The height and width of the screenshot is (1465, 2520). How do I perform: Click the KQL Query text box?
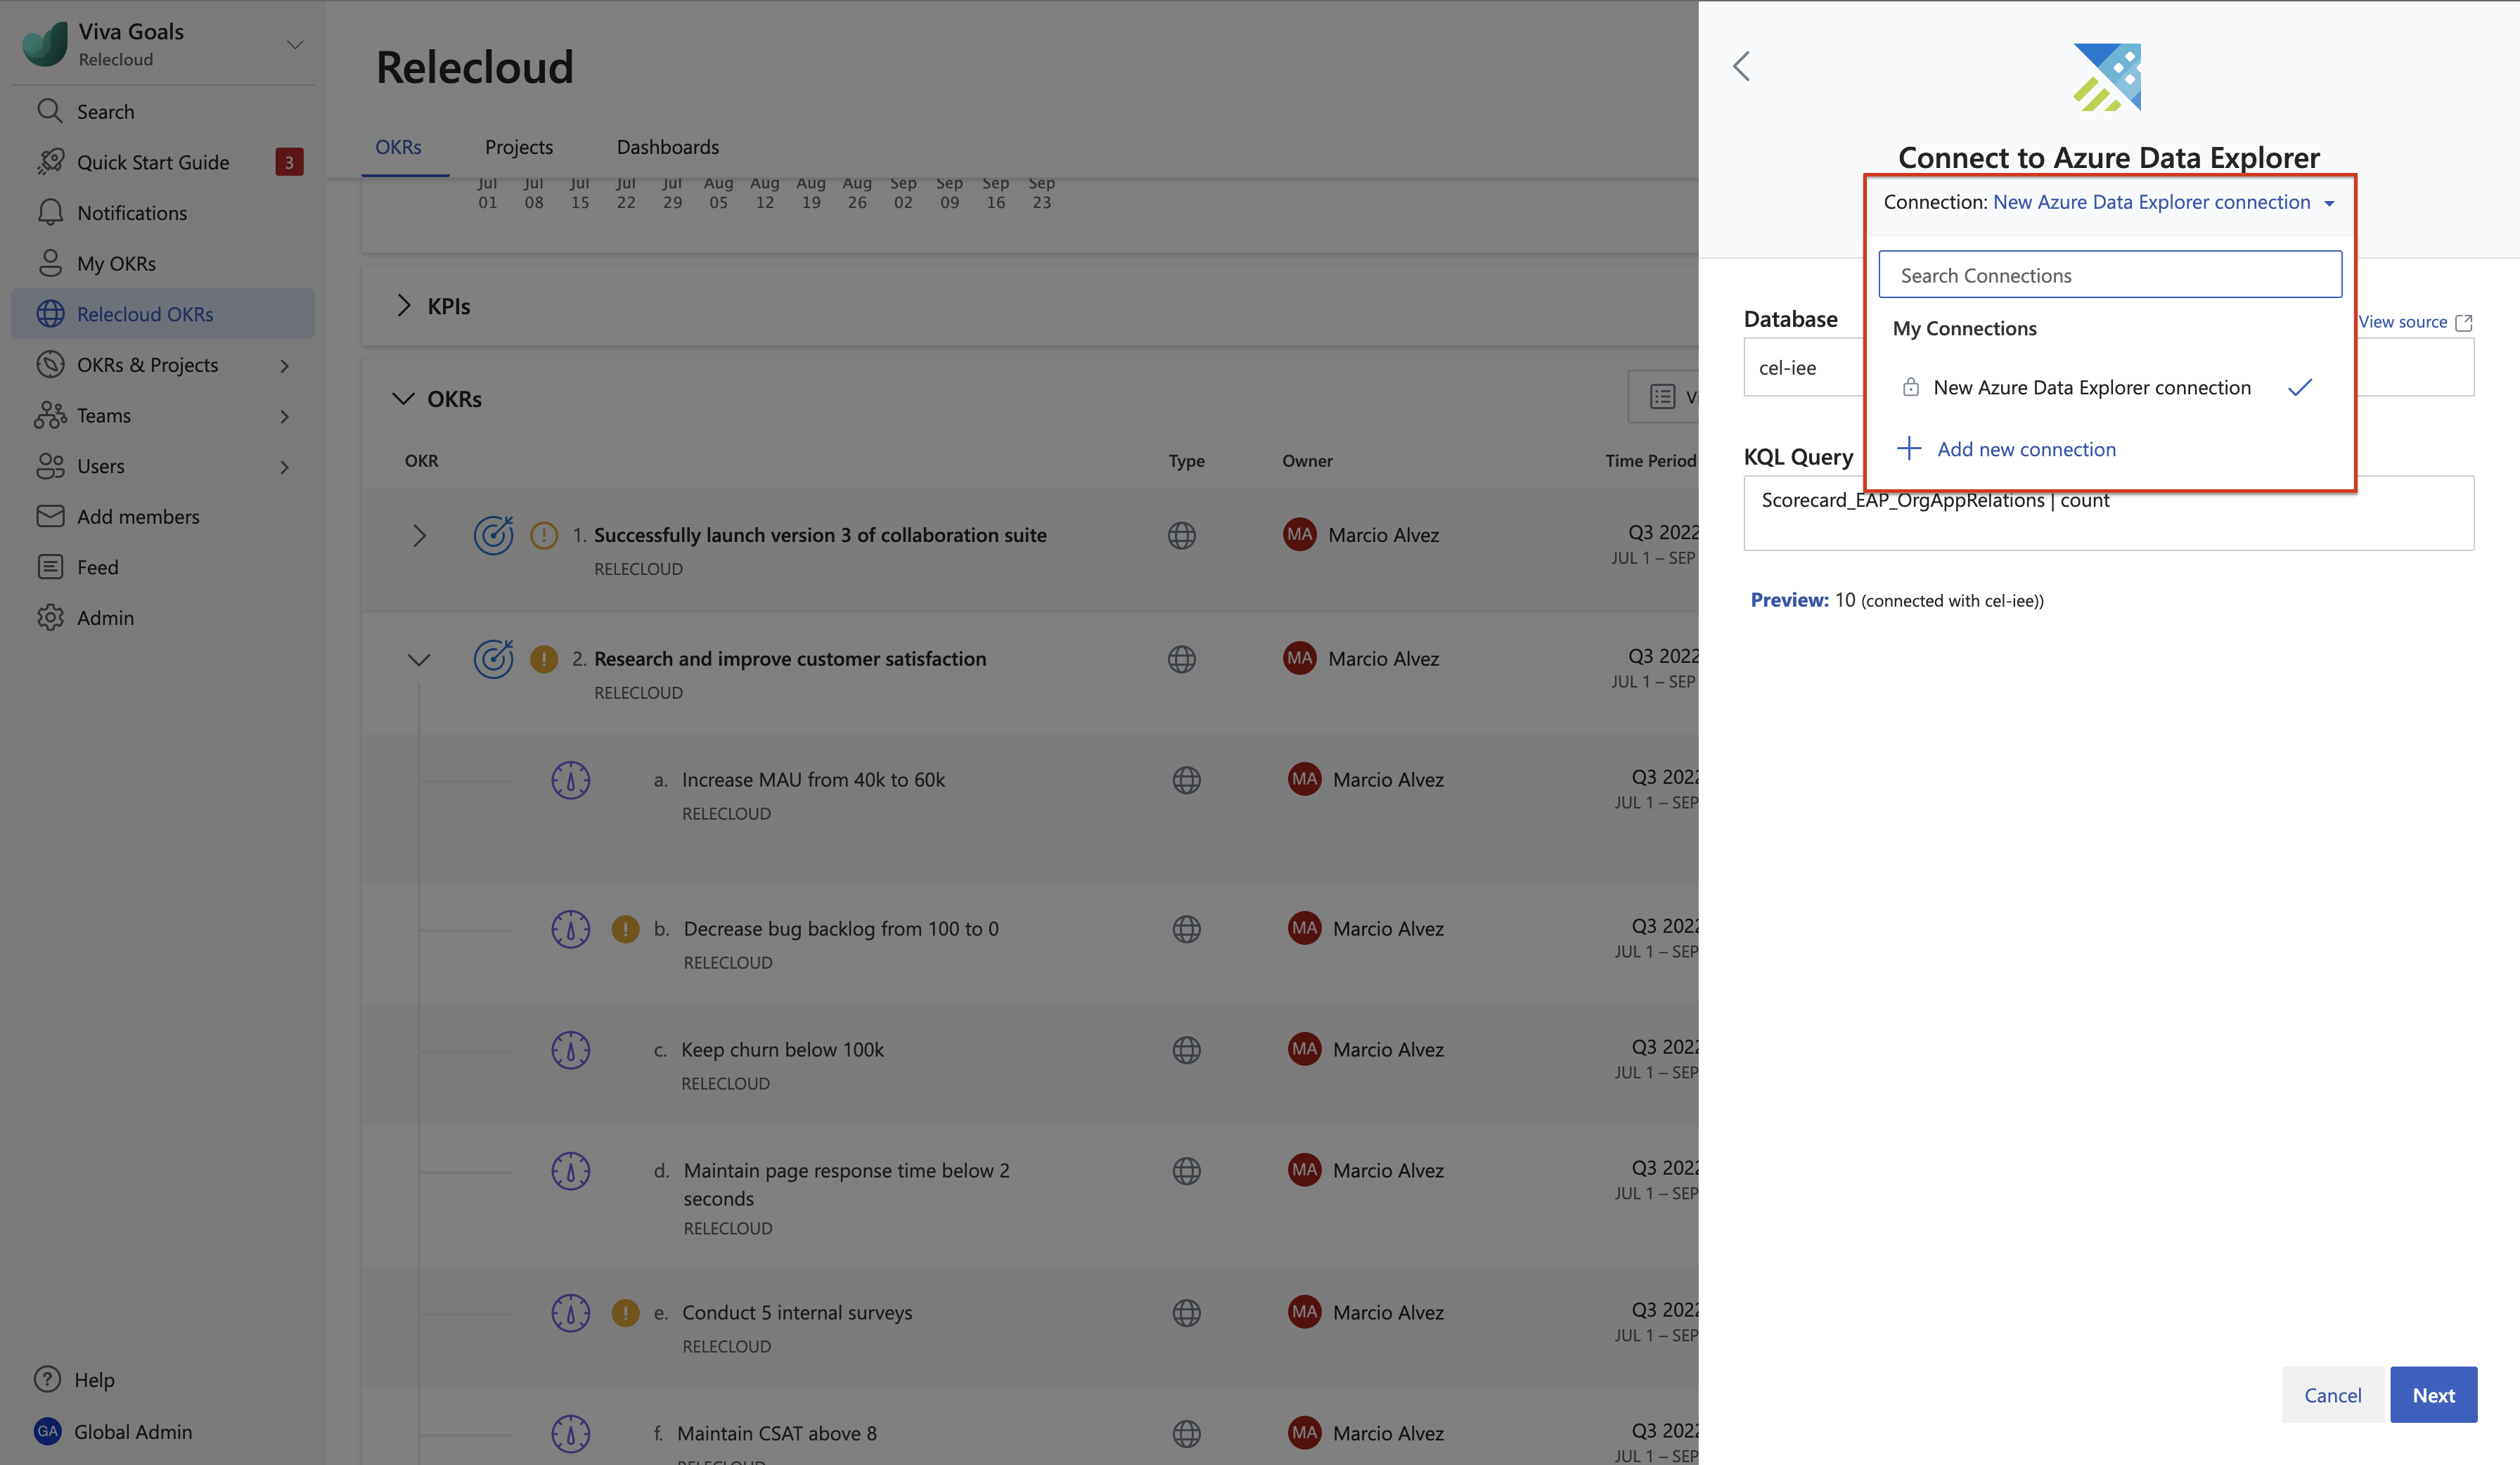[2109, 513]
